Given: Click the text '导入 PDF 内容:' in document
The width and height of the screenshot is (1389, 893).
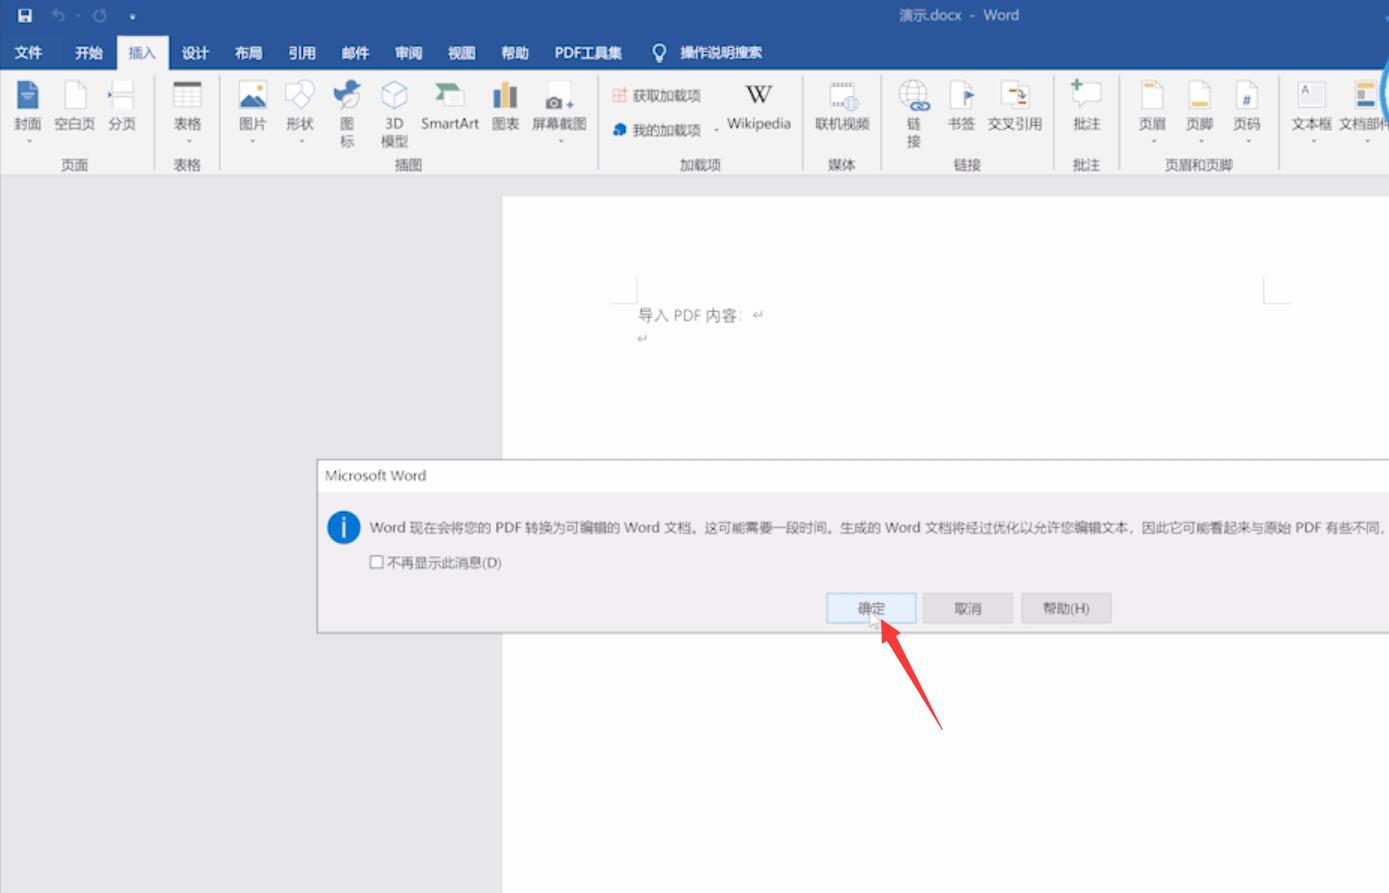Looking at the screenshot, I should (691, 315).
